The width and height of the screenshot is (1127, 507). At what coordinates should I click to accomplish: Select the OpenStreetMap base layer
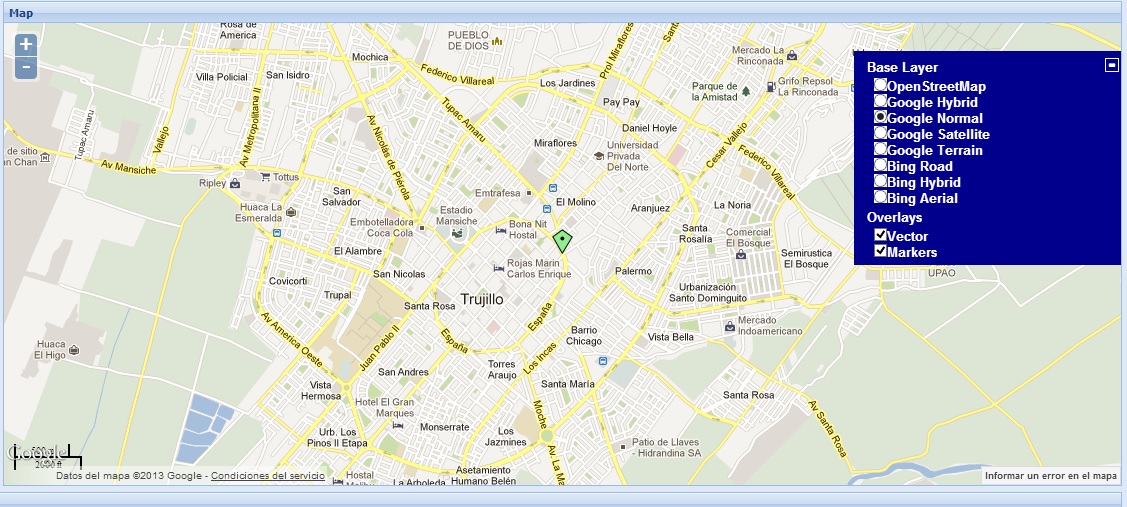(x=880, y=85)
